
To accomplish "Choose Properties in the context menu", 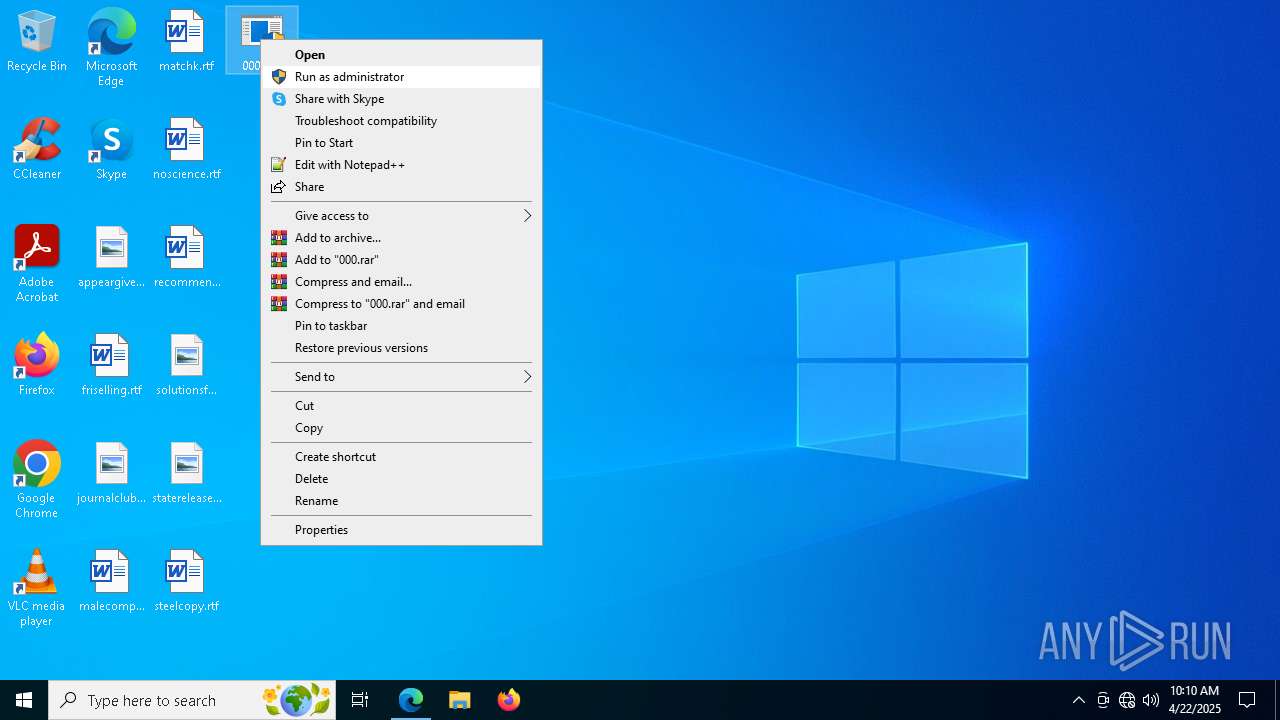I will click(x=401, y=530).
